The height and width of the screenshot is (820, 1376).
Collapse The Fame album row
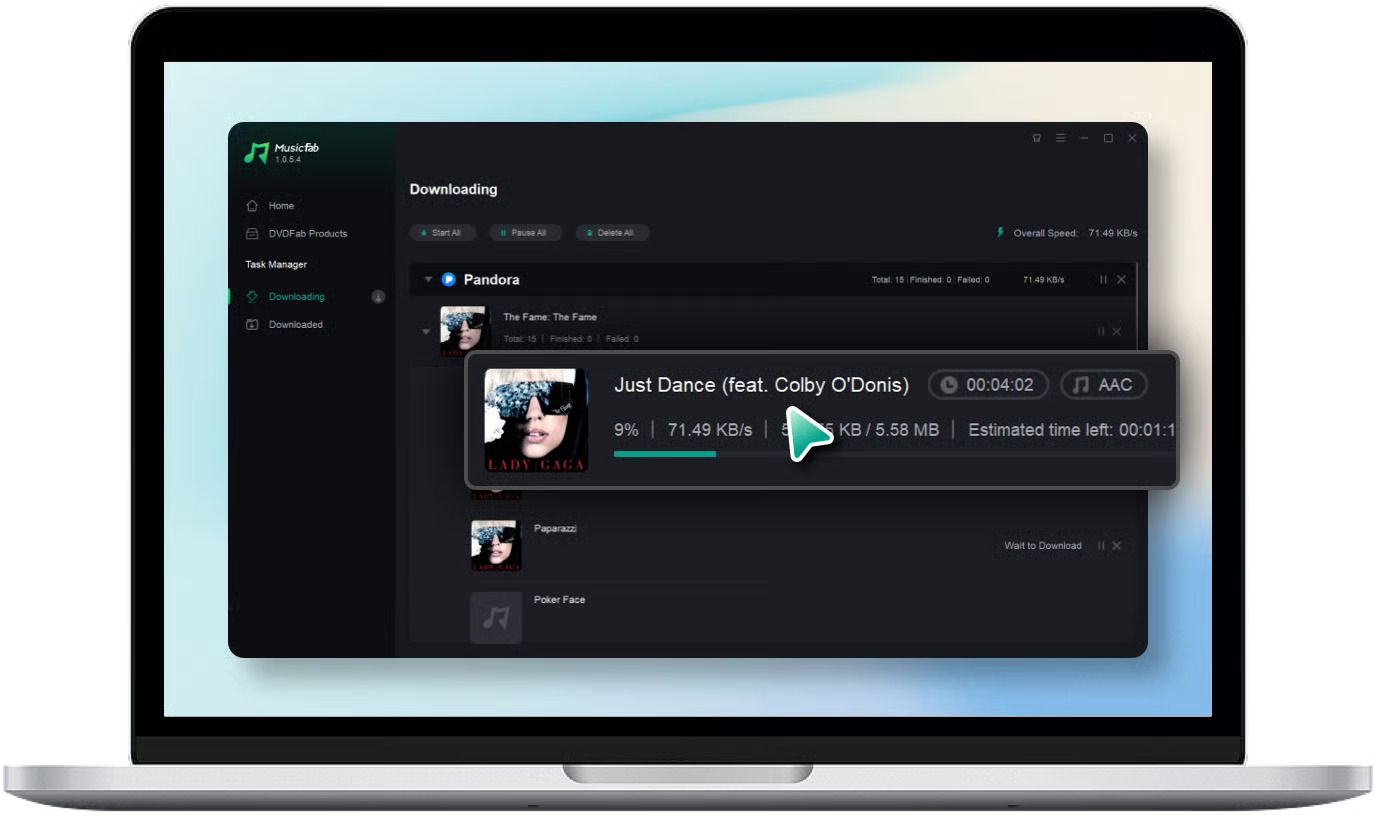tap(426, 332)
